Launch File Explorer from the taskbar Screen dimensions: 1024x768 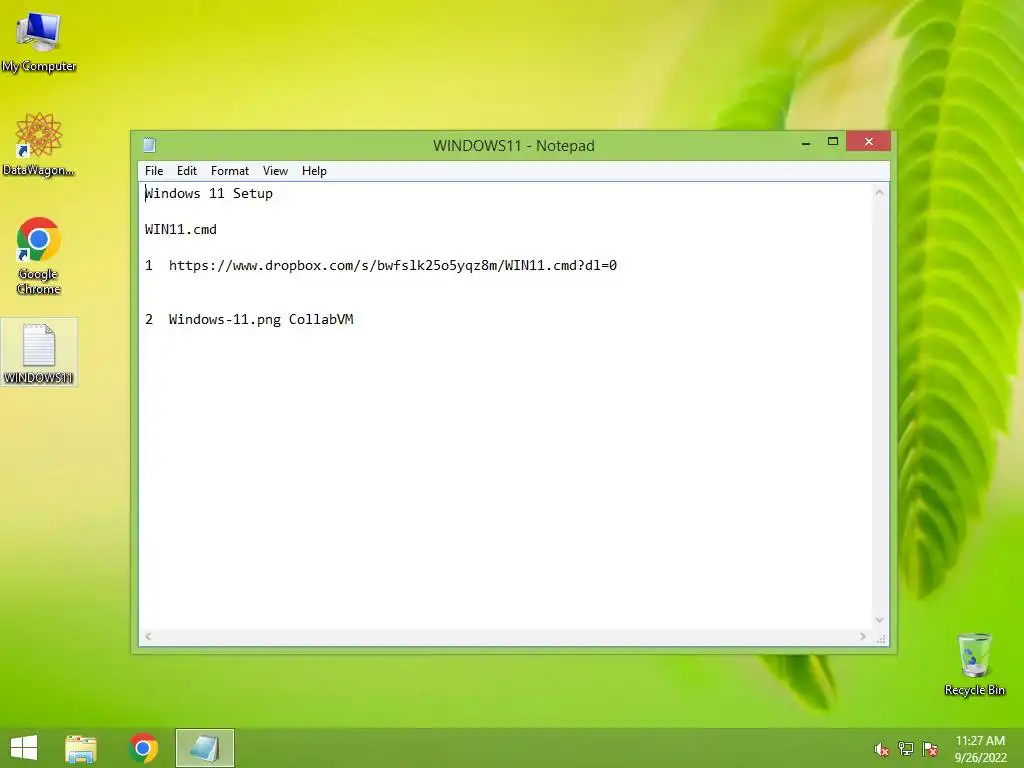[x=81, y=748]
